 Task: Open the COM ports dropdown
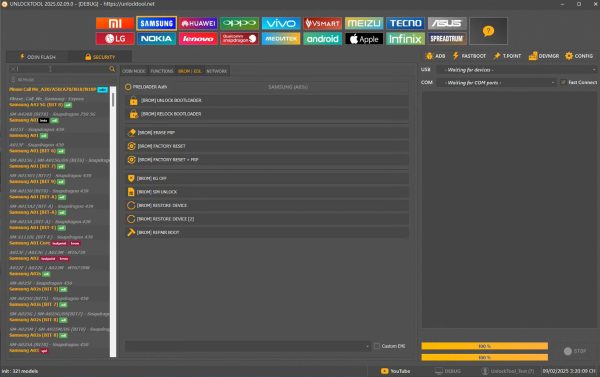coord(496,82)
